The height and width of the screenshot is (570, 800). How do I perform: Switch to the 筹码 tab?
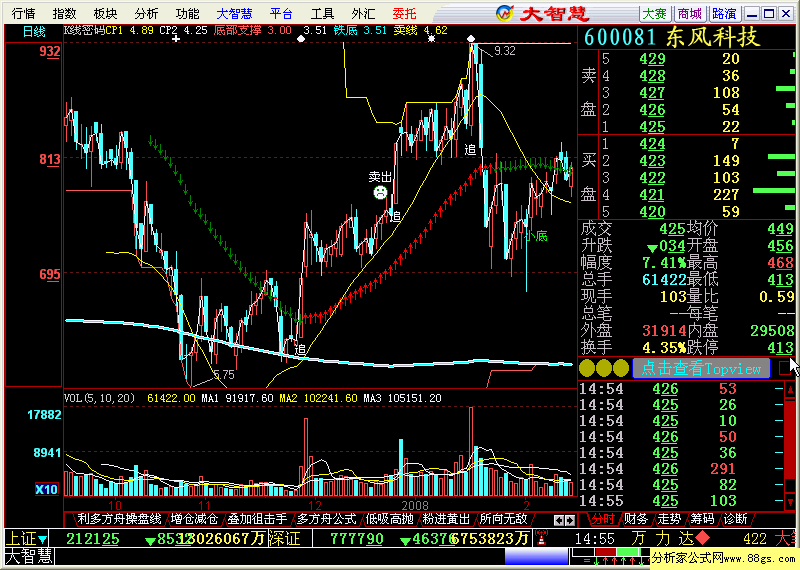703,519
